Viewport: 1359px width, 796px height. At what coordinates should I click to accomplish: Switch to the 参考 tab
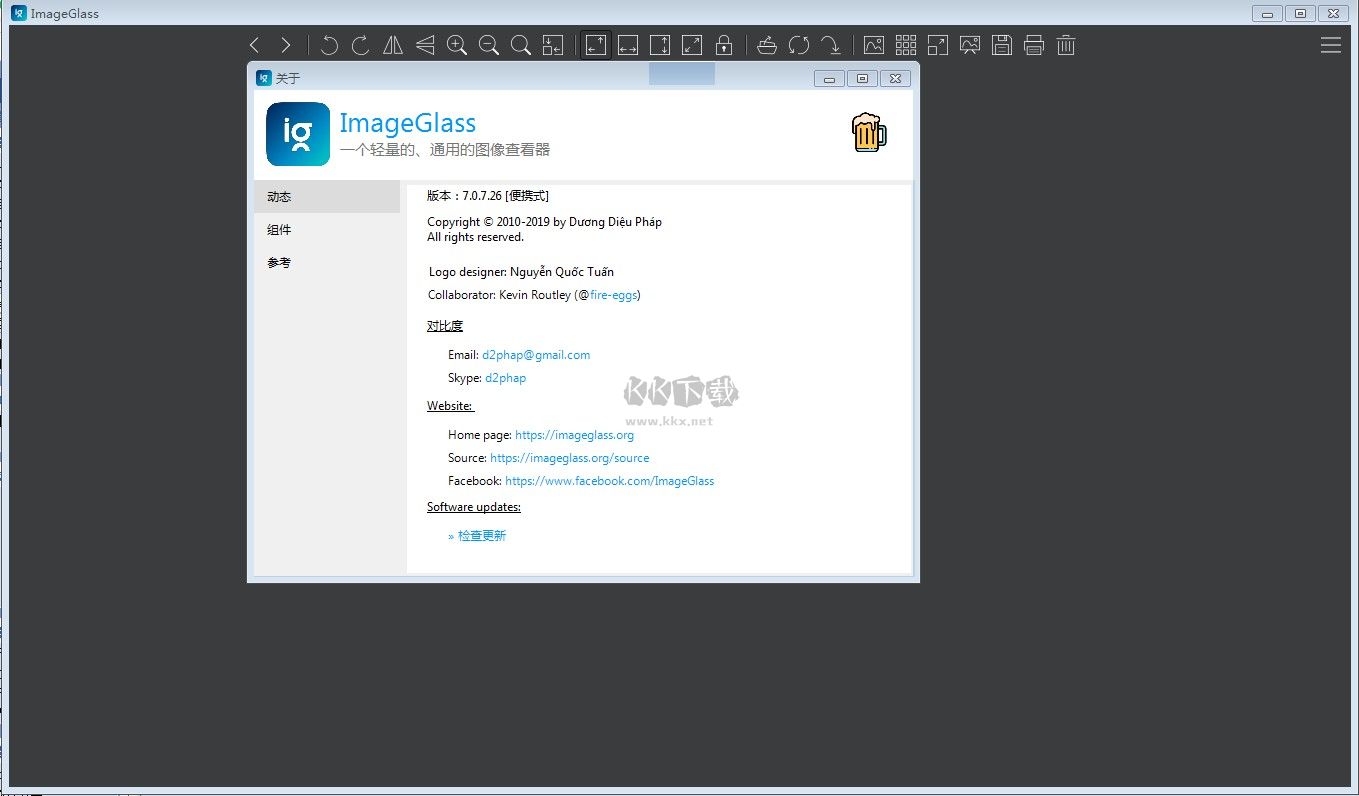[x=278, y=262]
